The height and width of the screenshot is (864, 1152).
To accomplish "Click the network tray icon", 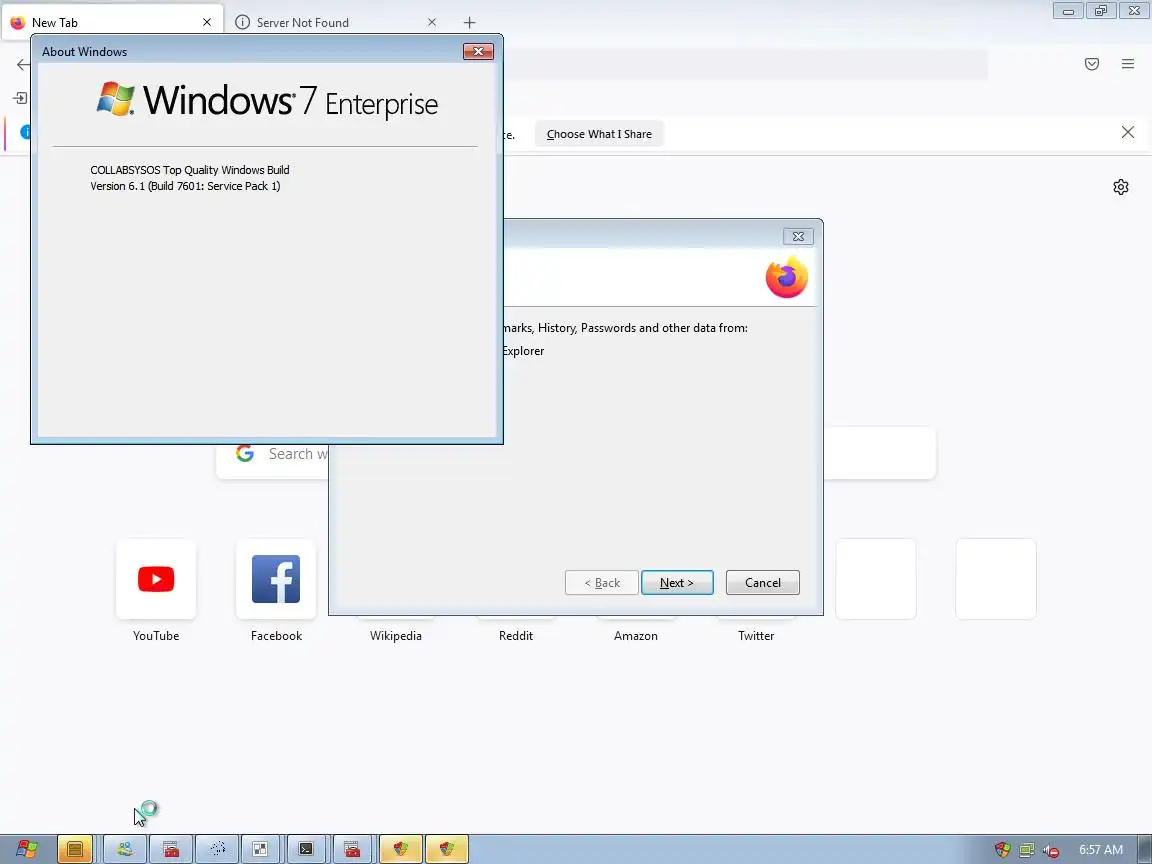I will click(1026, 850).
